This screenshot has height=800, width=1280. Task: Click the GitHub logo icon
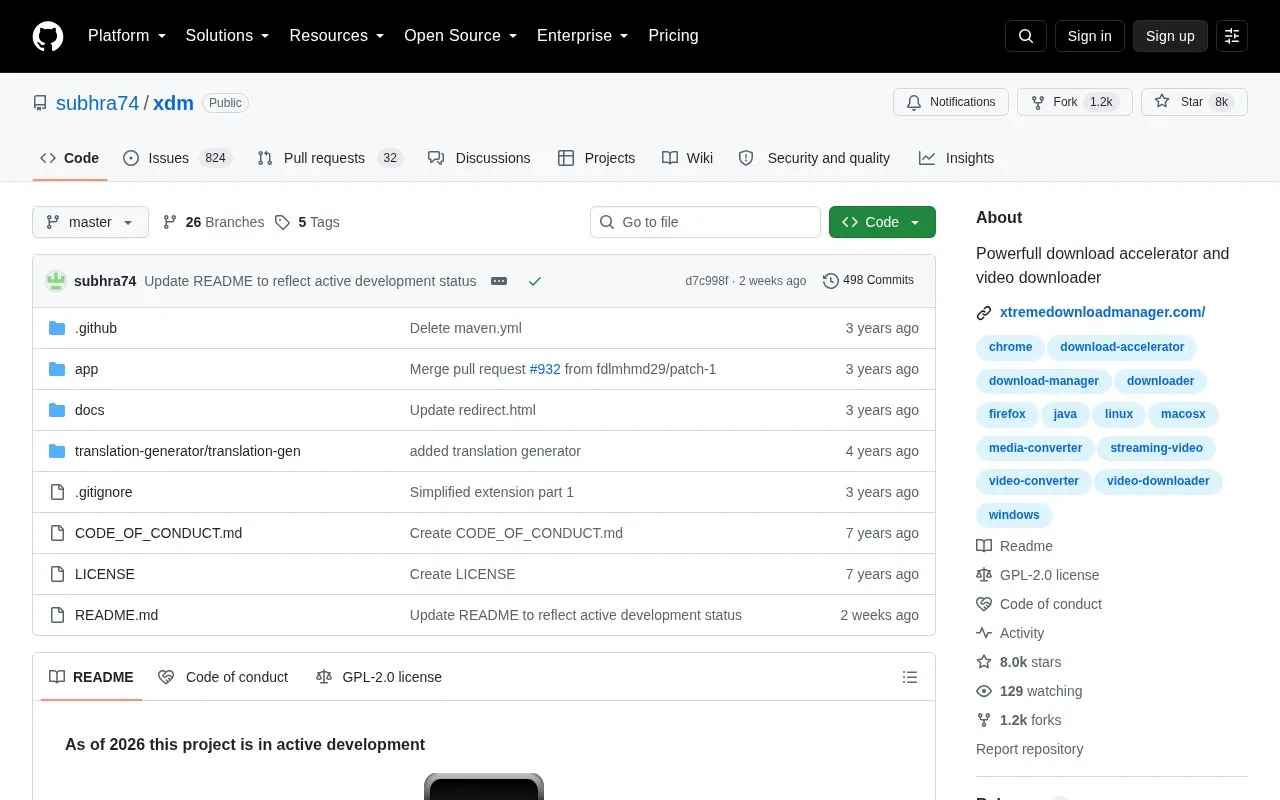48,36
